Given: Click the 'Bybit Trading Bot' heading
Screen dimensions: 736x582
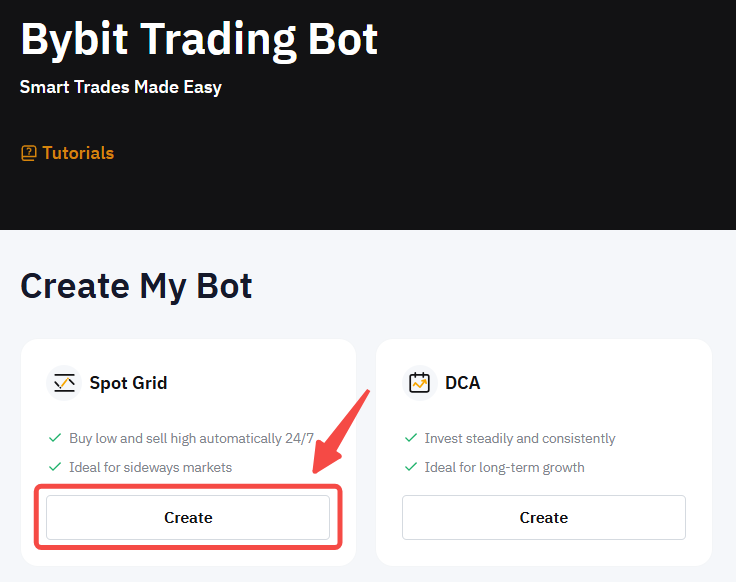Looking at the screenshot, I should click(x=199, y=40).
